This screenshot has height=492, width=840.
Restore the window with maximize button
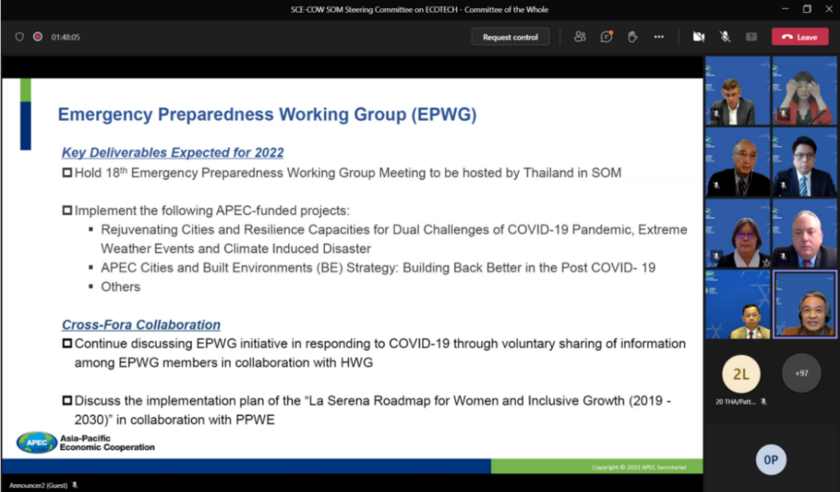coord(807,9)
